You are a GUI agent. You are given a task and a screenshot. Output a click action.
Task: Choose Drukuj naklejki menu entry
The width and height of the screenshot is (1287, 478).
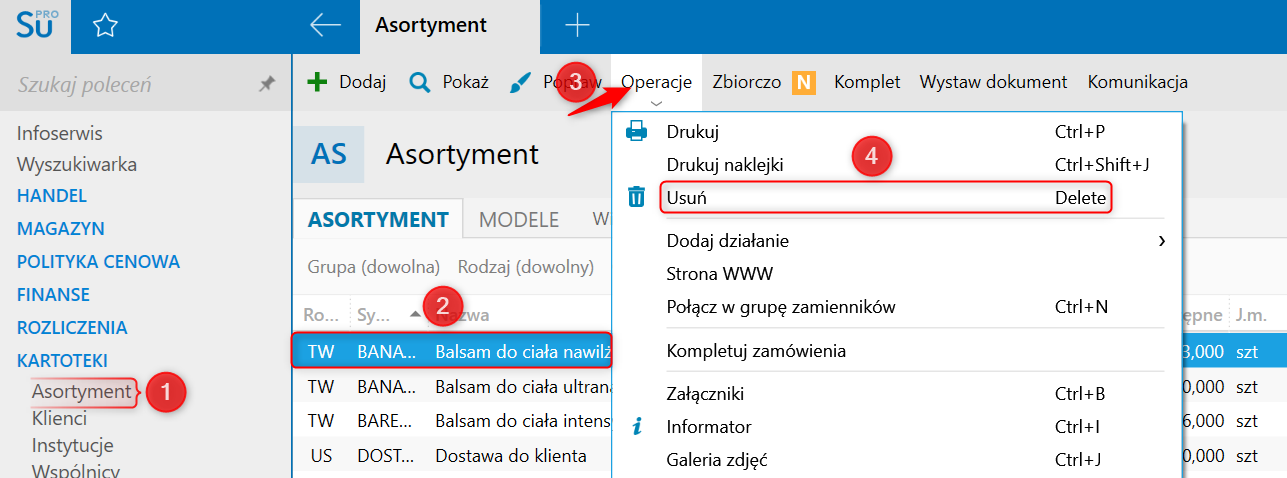[724, 164]
